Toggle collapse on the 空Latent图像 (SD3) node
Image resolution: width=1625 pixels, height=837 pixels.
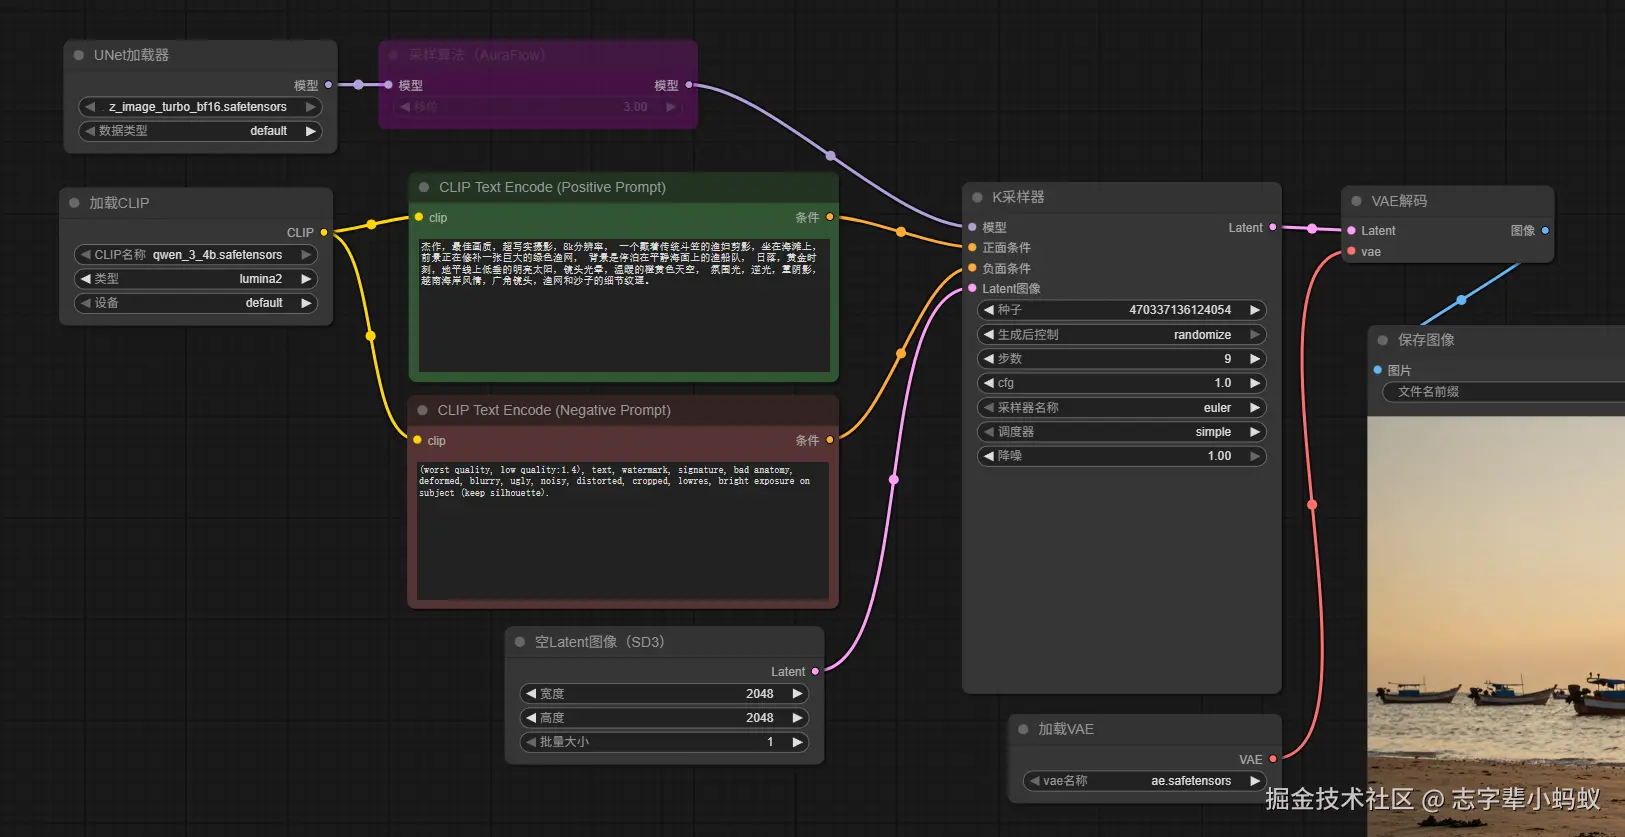(520, 642)
